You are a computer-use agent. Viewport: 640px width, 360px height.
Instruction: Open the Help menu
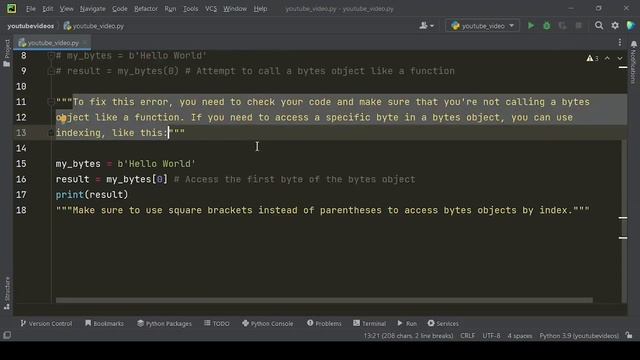(260, 9)
